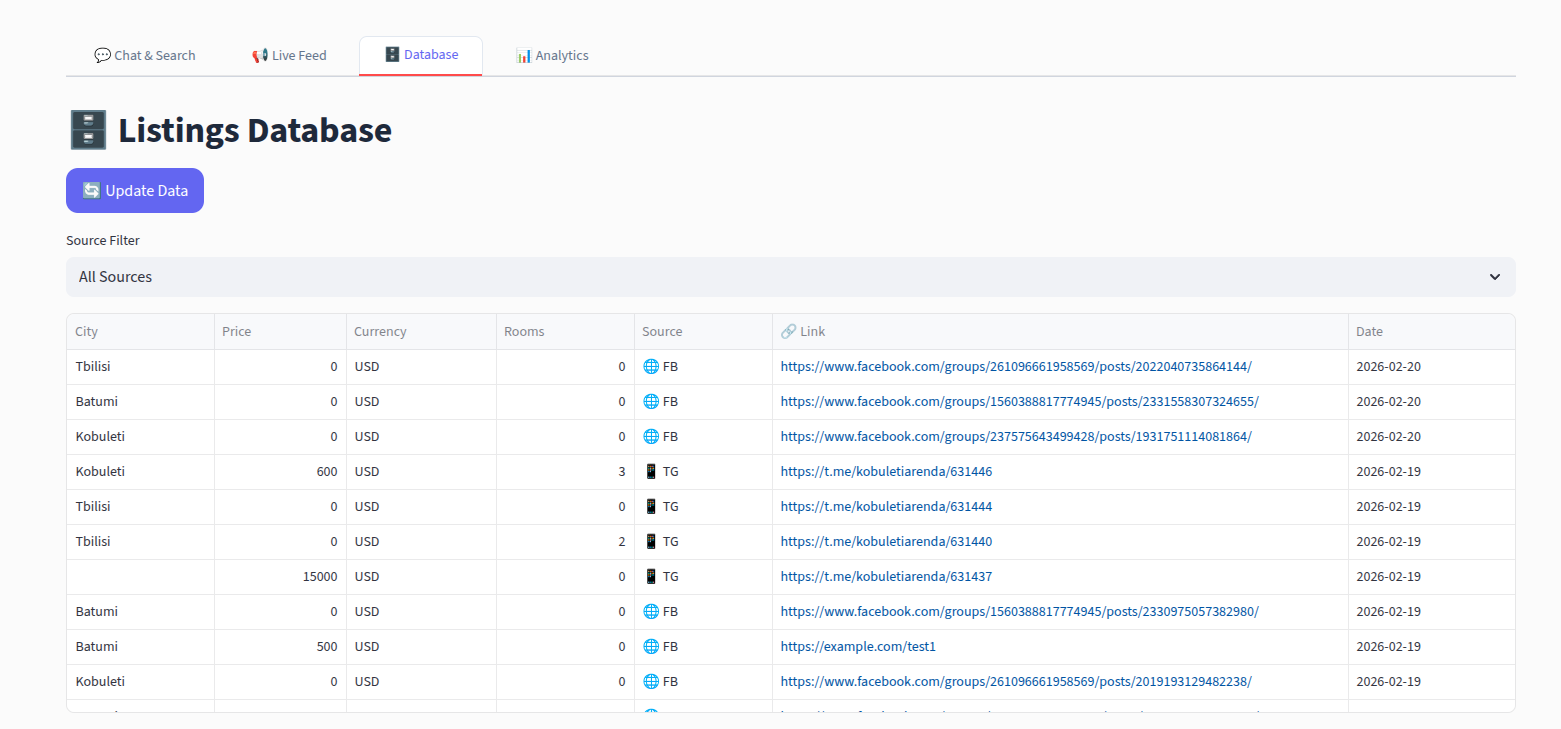Click the refresh icon on Update Data button
This screenshot has width=1561, height=729.
pyautogui.click(x=92, y=191)
